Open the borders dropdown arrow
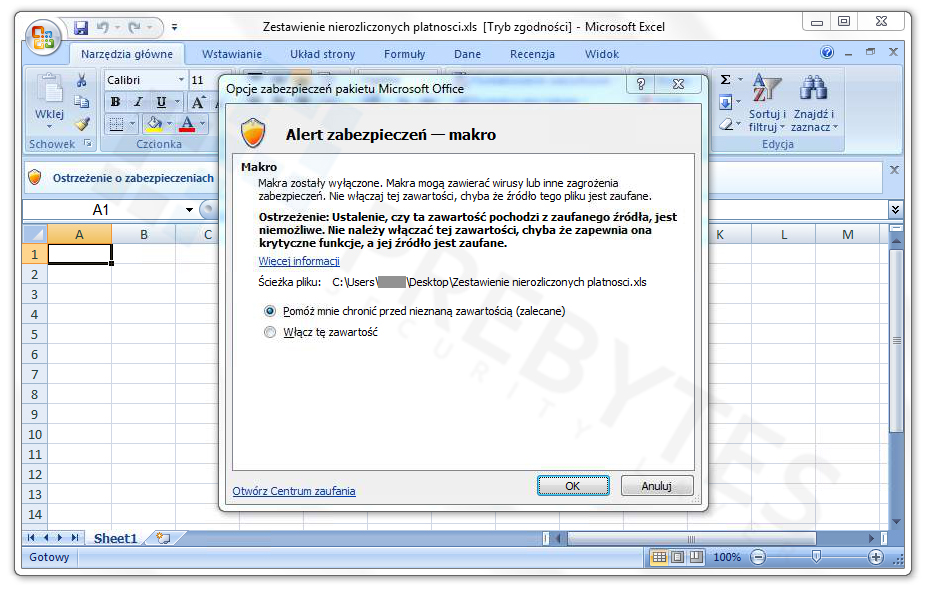Viewport: 928px width, 589px height. point(132,124)
